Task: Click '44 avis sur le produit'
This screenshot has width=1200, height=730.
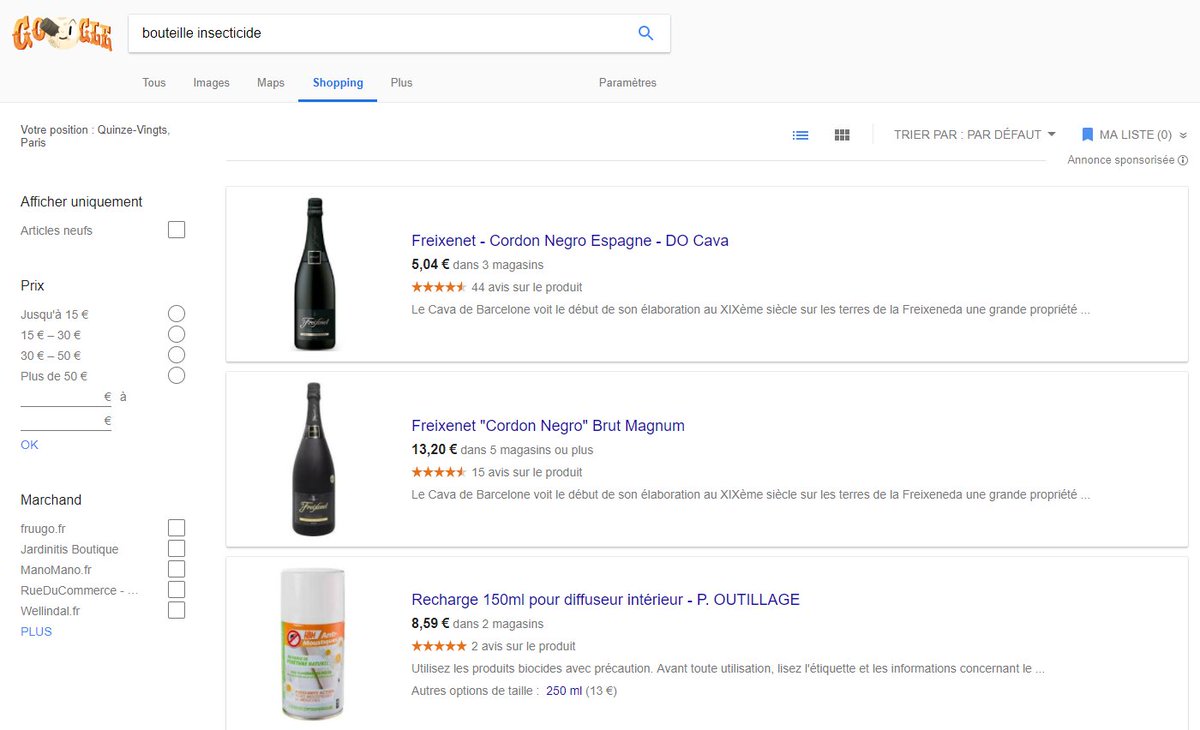Action: (526, 288)
